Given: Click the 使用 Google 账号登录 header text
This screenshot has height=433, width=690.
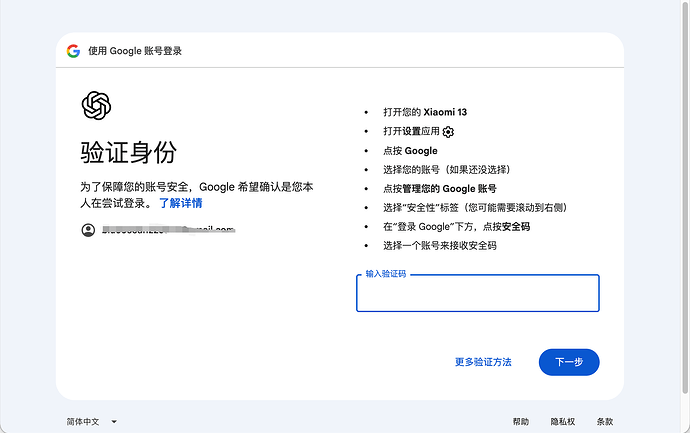Looking at the screenshot, I should pyautogui.click(x=135, y=51).
